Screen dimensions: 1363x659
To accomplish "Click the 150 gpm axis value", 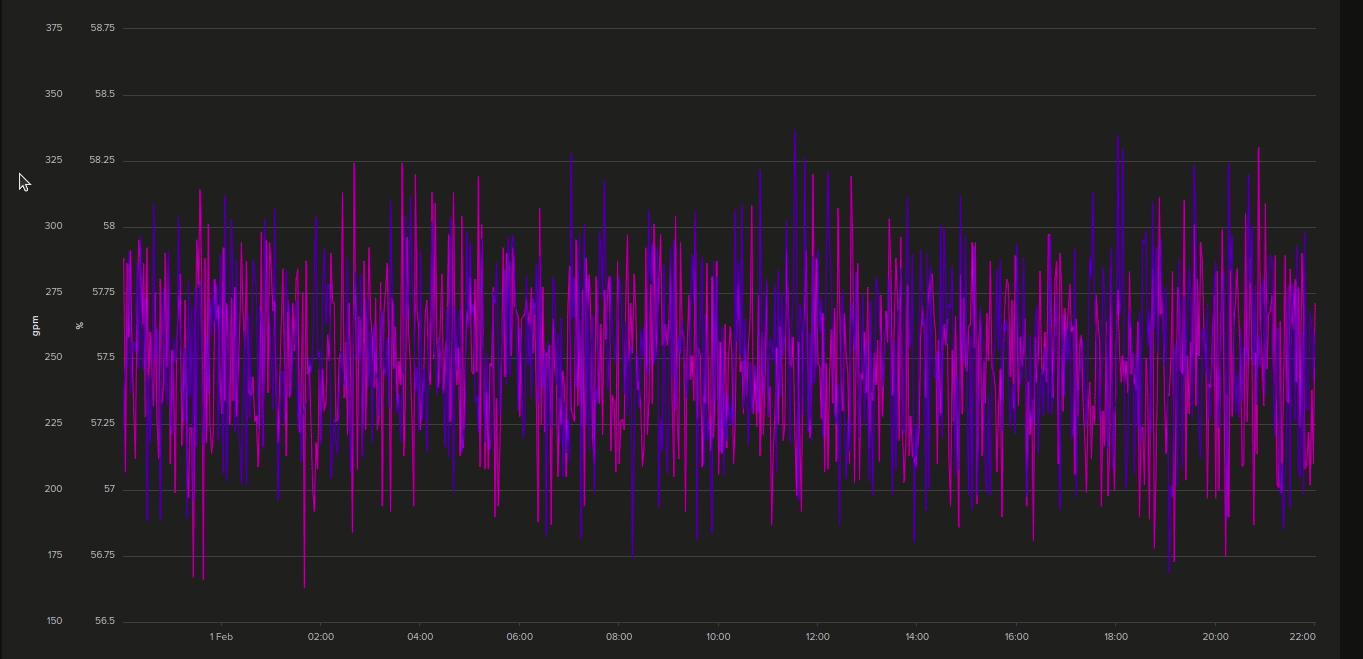I will 54,621.
